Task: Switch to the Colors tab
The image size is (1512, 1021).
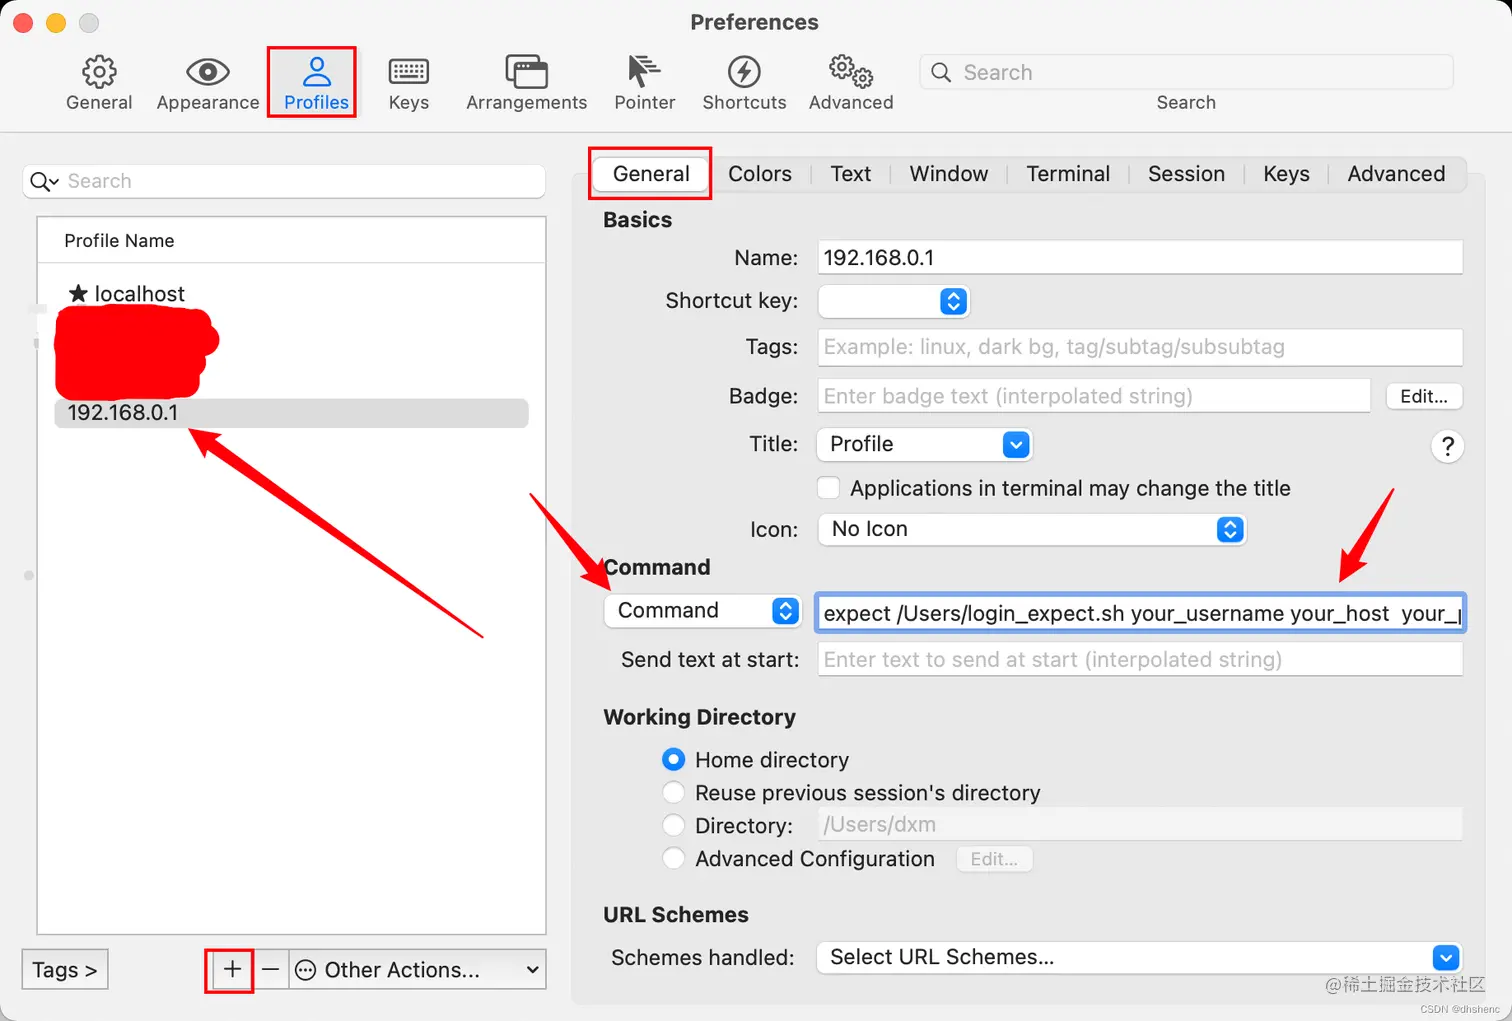Action: (x=760, y=174)
